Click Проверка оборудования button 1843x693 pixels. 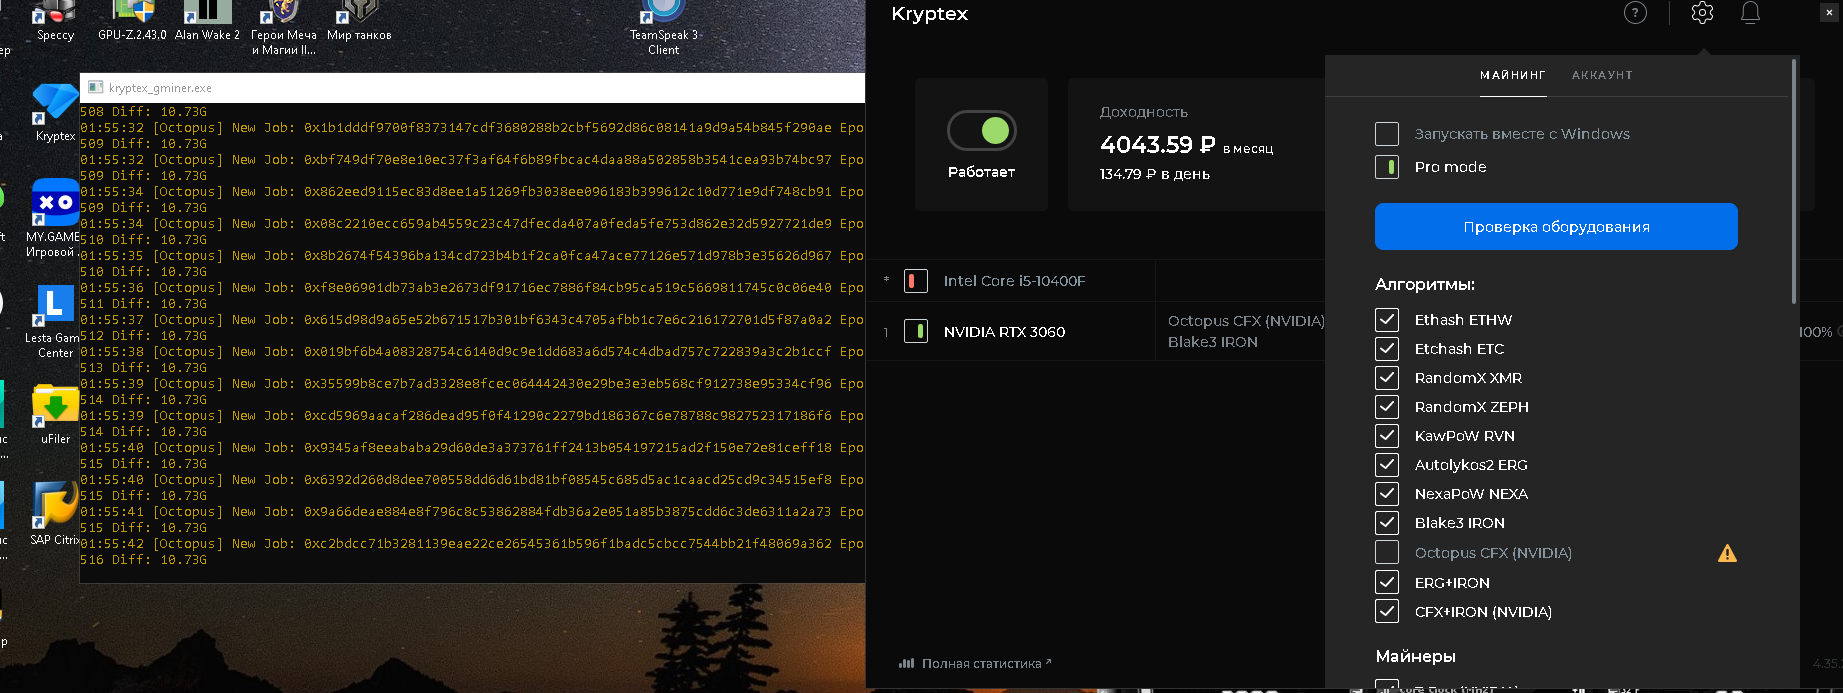1556,227
